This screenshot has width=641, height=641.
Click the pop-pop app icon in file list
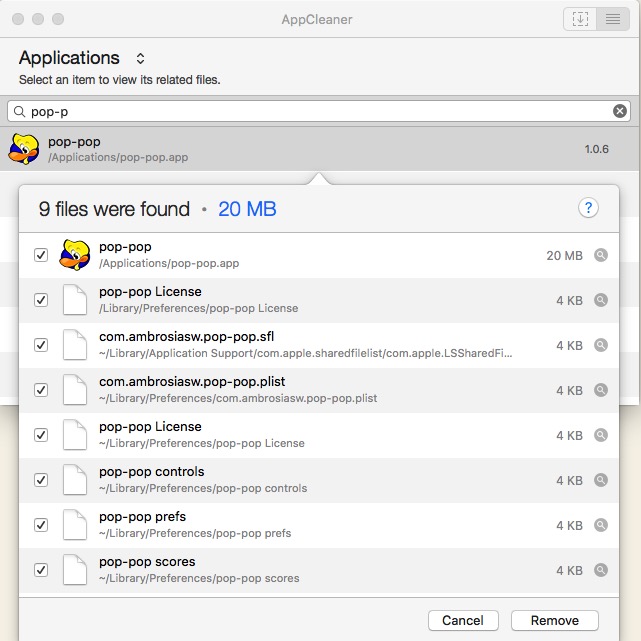(75, 255)
